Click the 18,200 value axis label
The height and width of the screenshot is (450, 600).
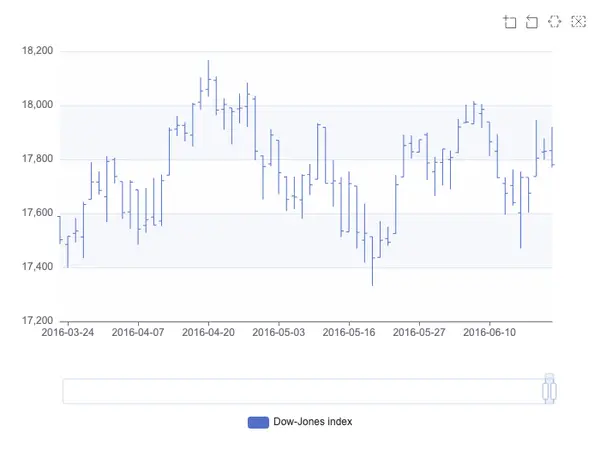click(38, 51)
